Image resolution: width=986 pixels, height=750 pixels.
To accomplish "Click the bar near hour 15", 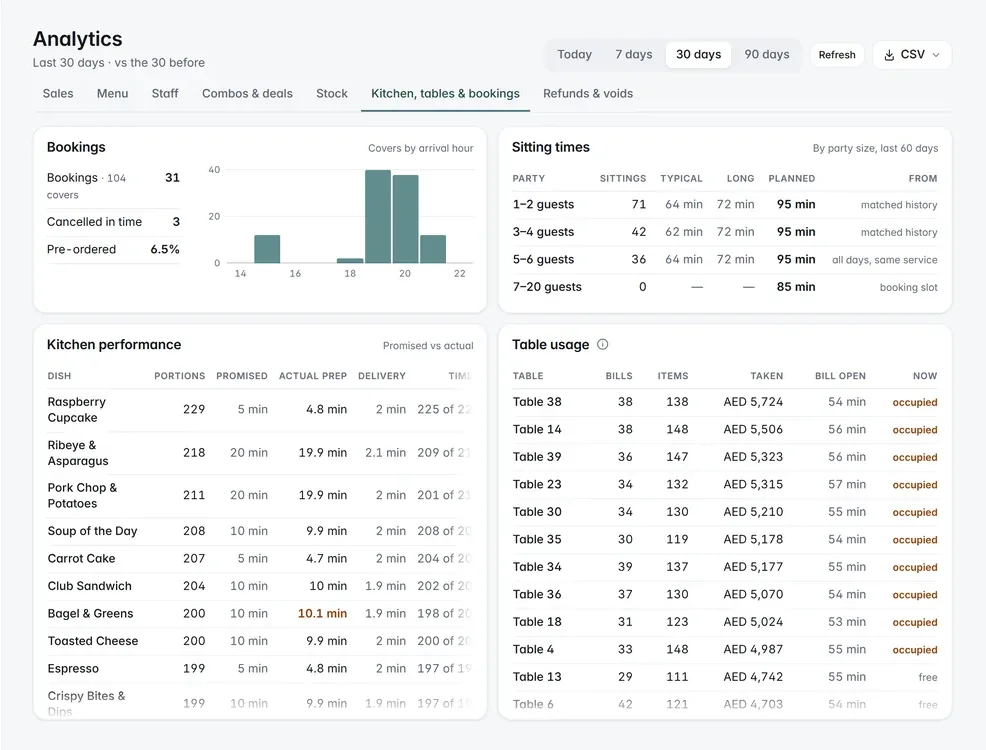I will pos(267,249).
